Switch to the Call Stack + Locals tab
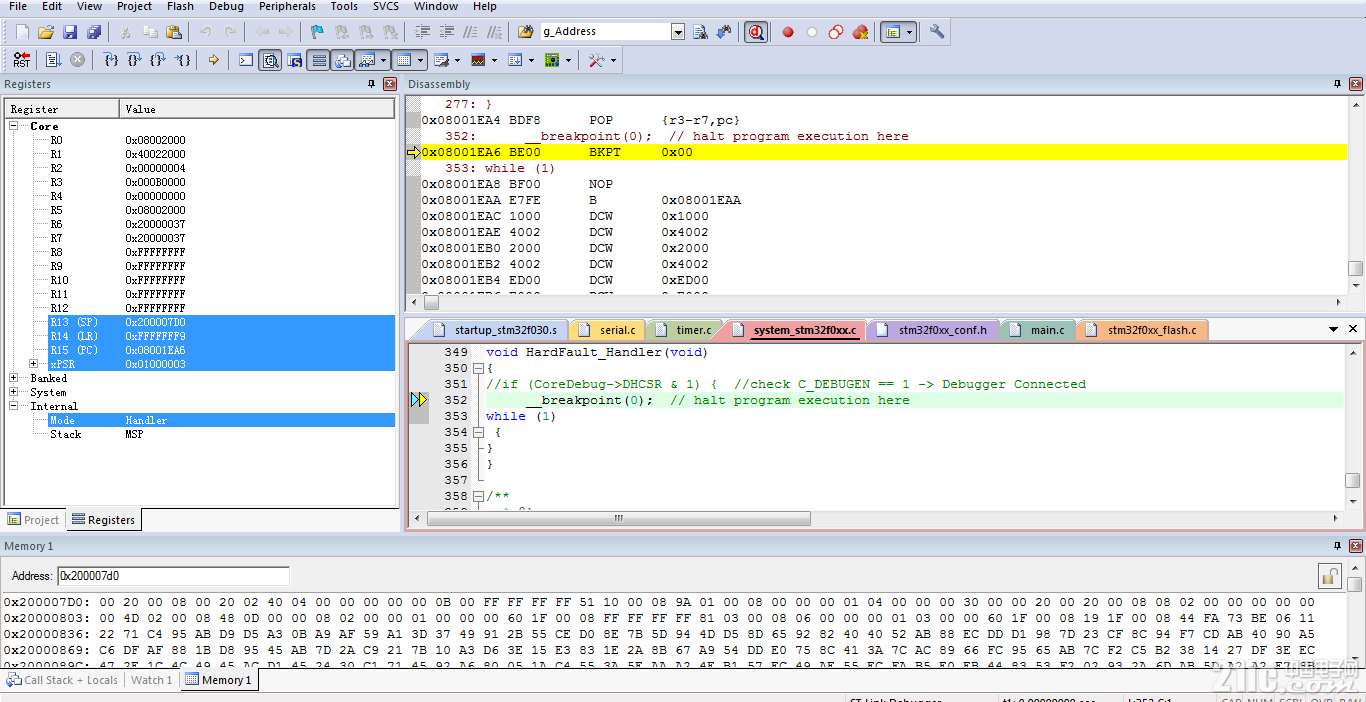The width and height of the screenshot is (1366, 702). [62, 680]
